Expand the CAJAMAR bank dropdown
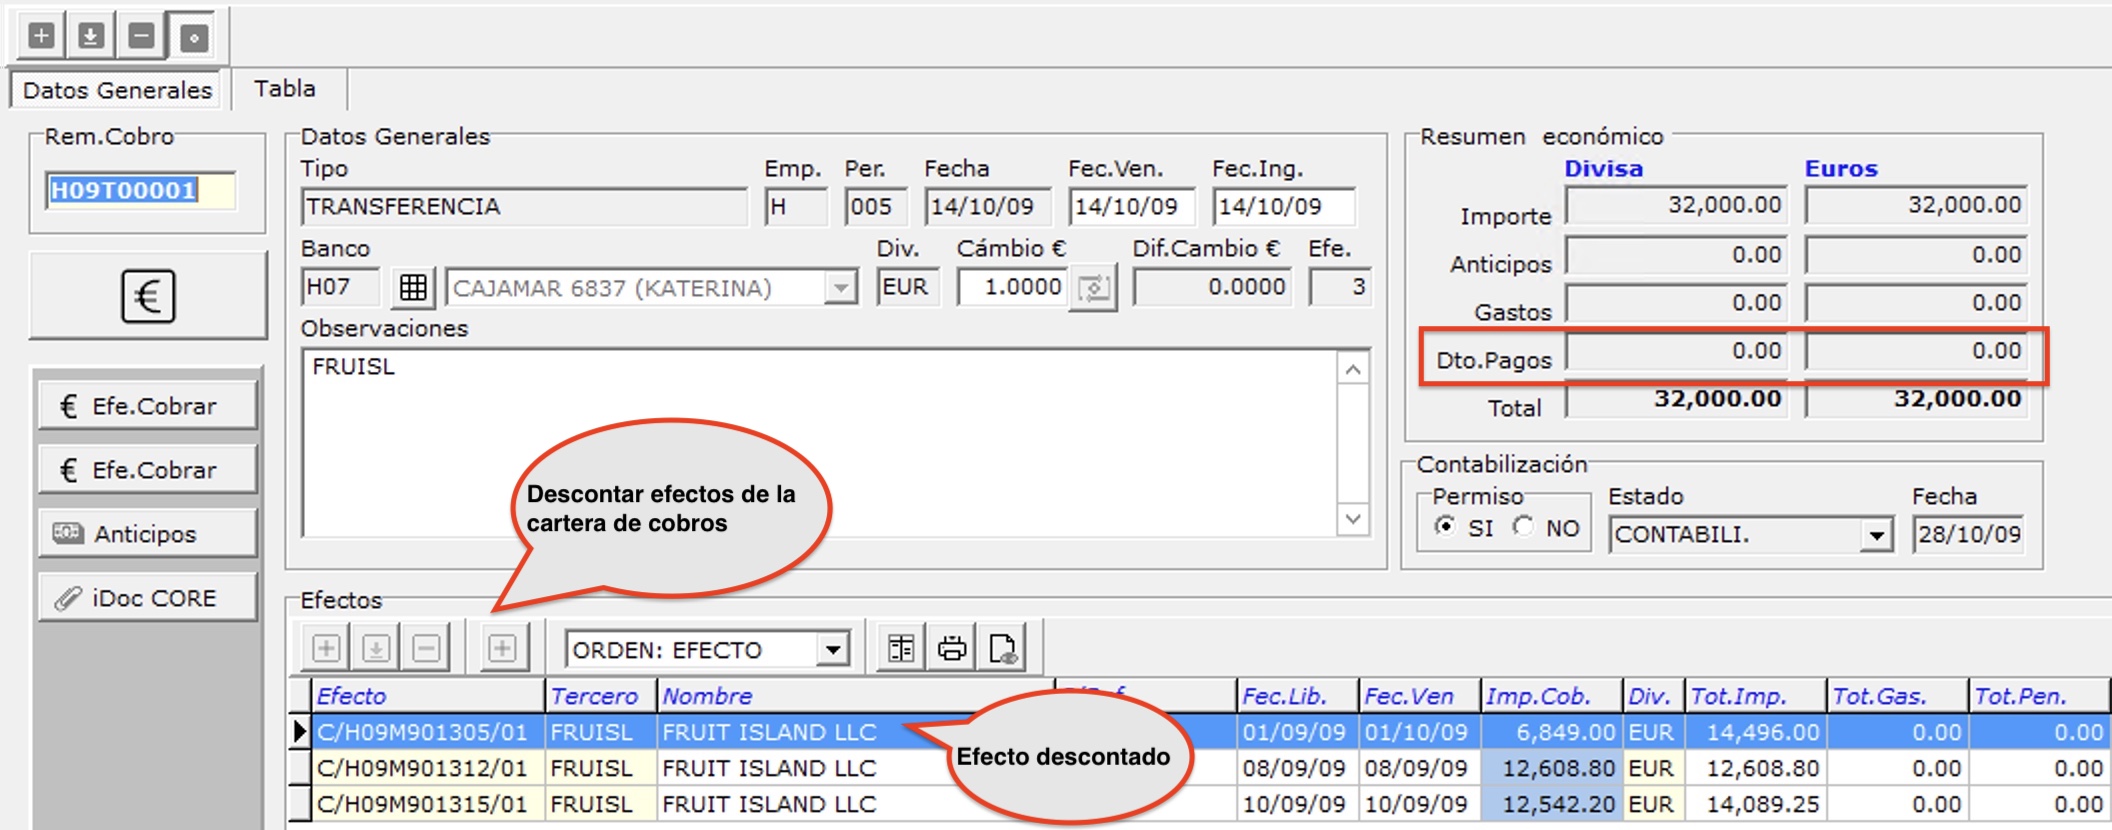The height and width of the screenshot is (830, 2112). point(841,288)
